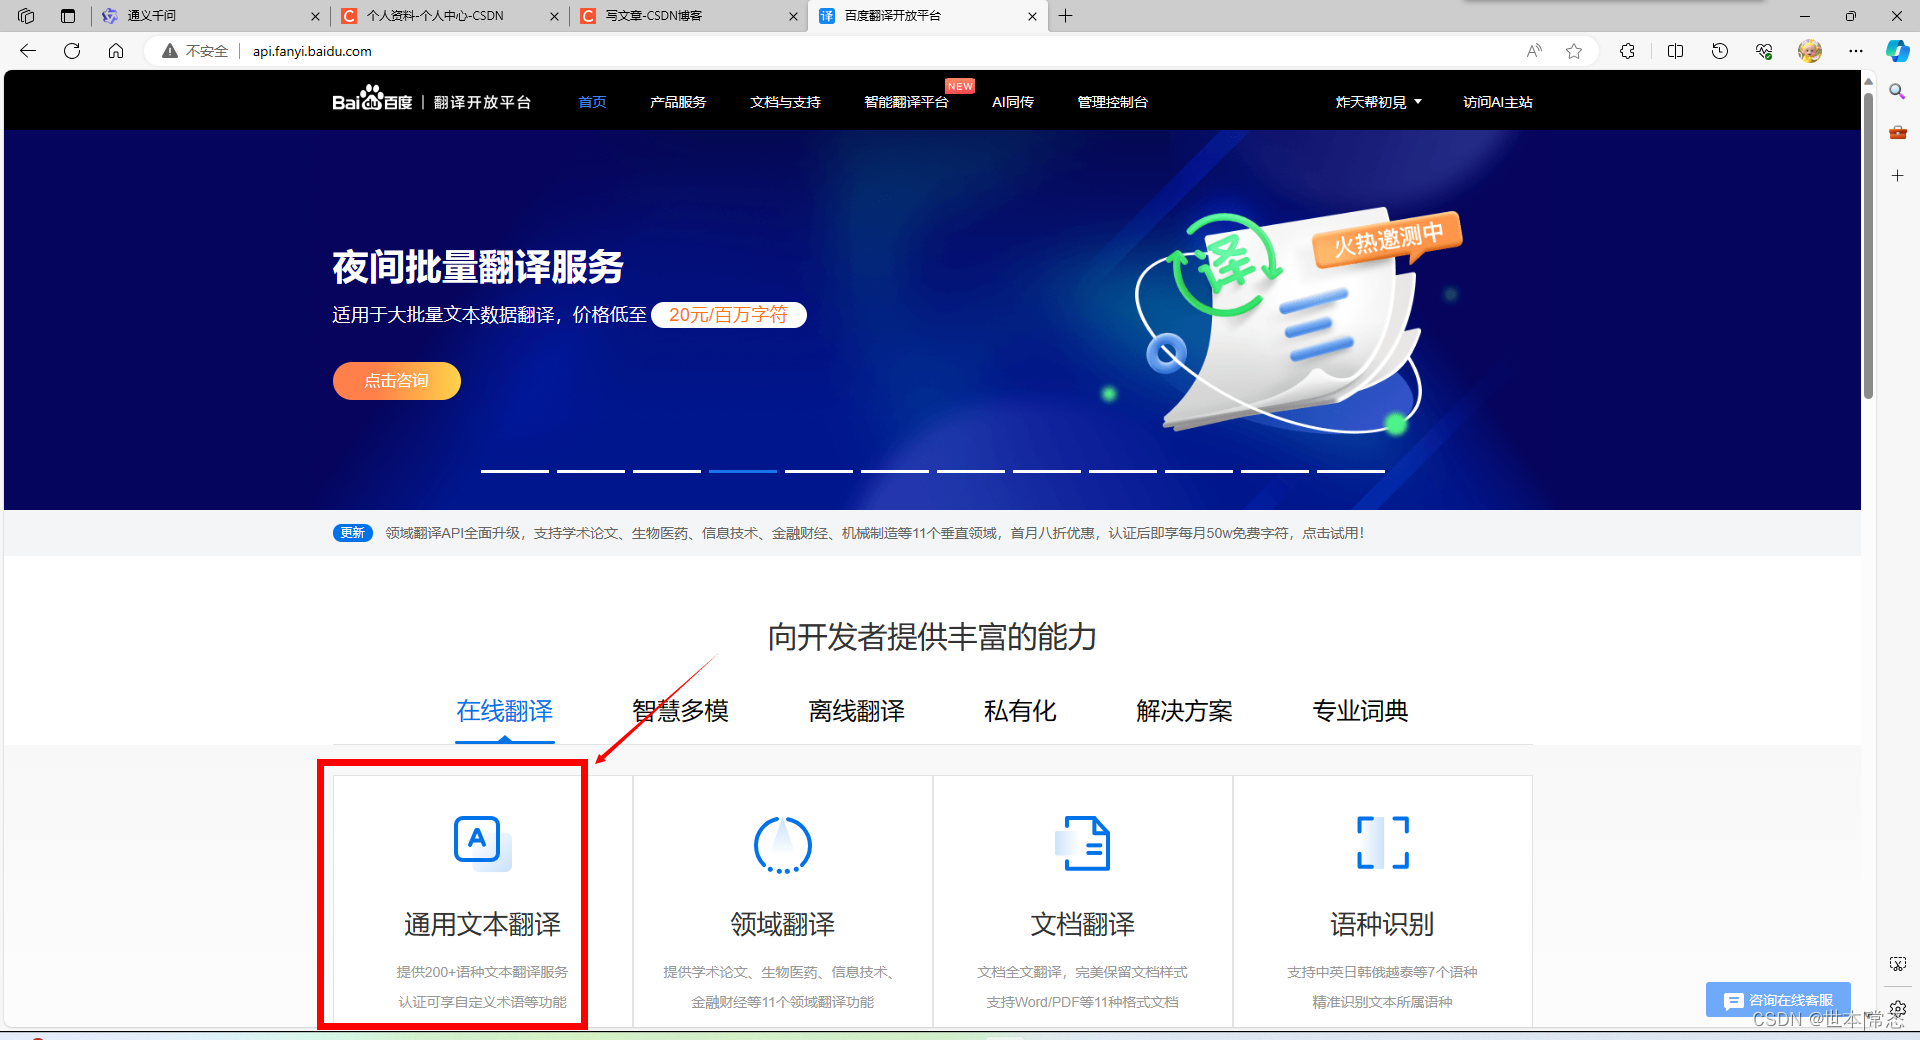
Task: Click the not-secure warning icon
Action: click(x=170, y=51)
